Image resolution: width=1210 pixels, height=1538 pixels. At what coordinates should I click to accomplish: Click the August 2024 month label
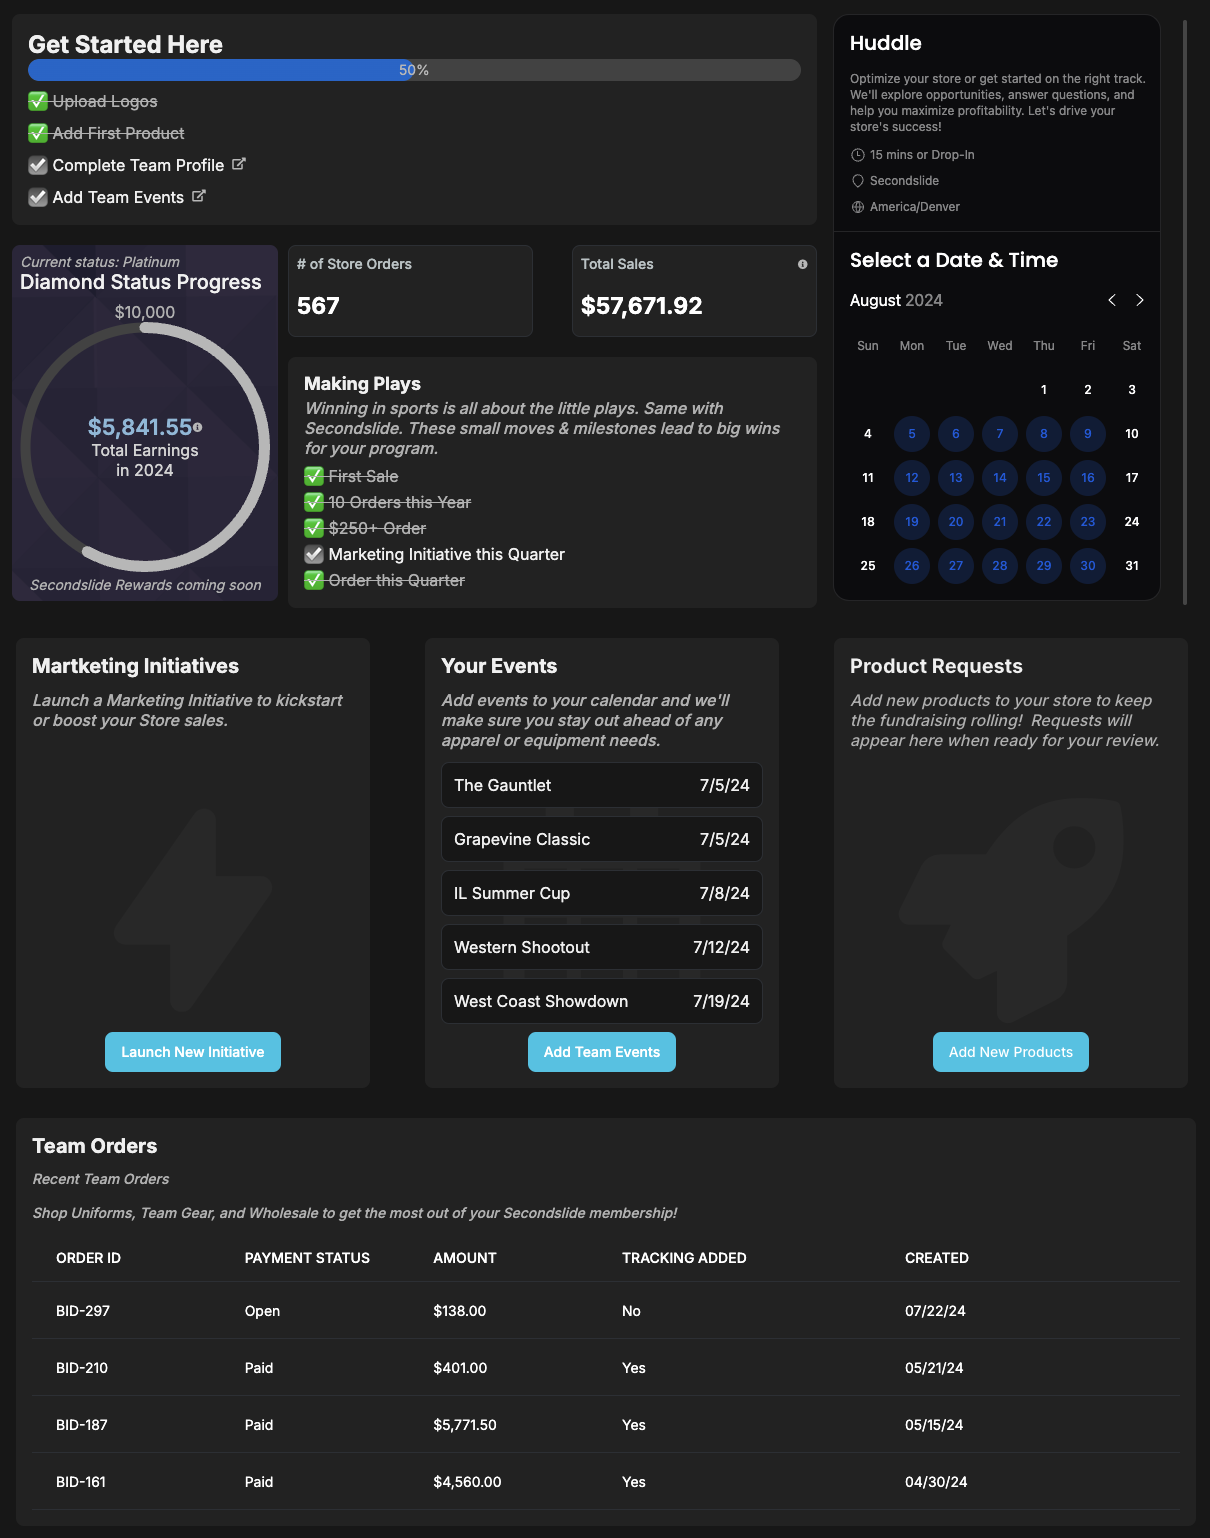(896, 300)
